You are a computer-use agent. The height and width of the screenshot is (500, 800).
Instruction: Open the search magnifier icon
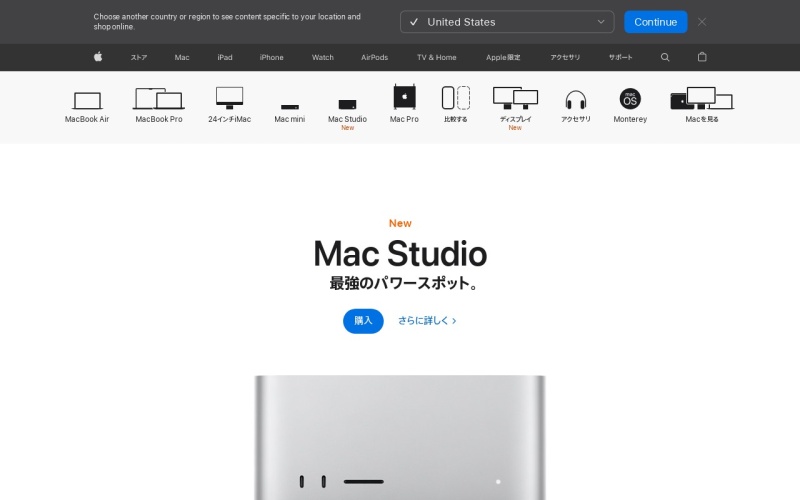click(665, 57)
